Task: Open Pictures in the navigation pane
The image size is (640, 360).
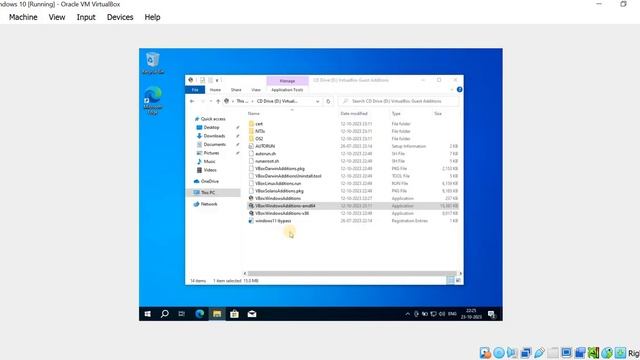Action: coord(211,153)
